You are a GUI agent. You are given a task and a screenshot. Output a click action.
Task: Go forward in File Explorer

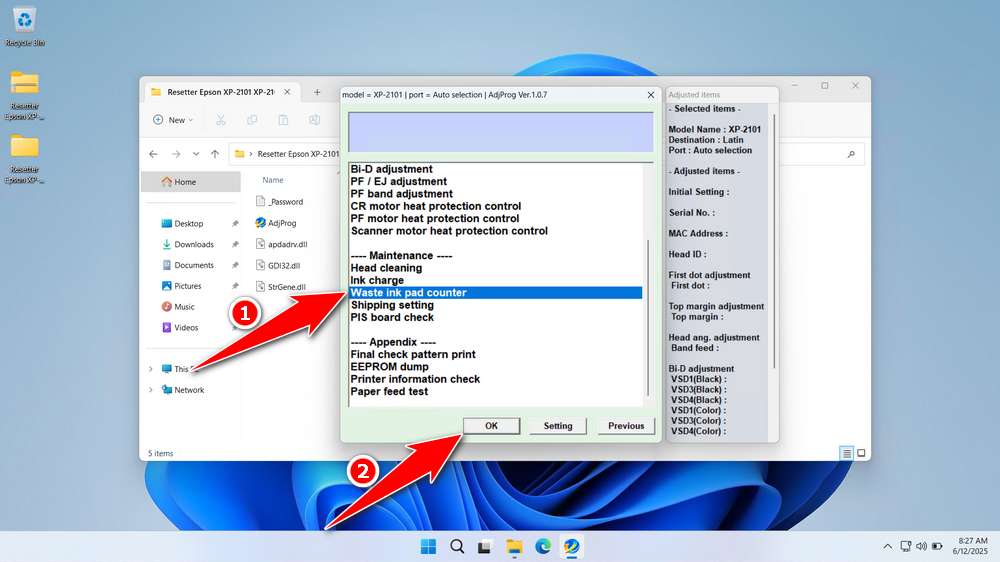pos(175,154)
